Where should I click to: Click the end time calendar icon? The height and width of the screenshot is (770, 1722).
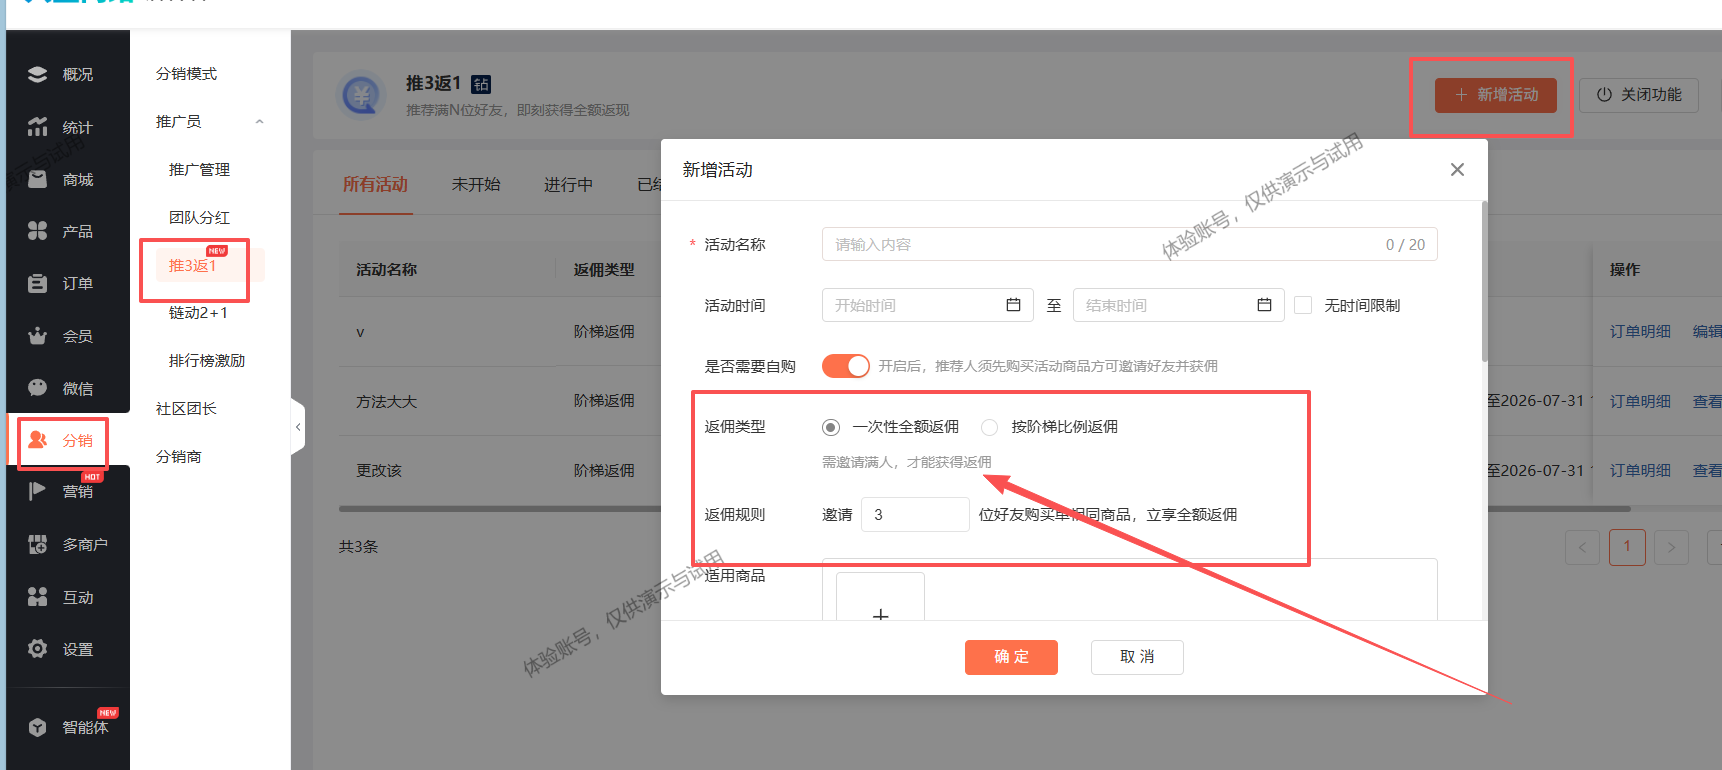1264,305
